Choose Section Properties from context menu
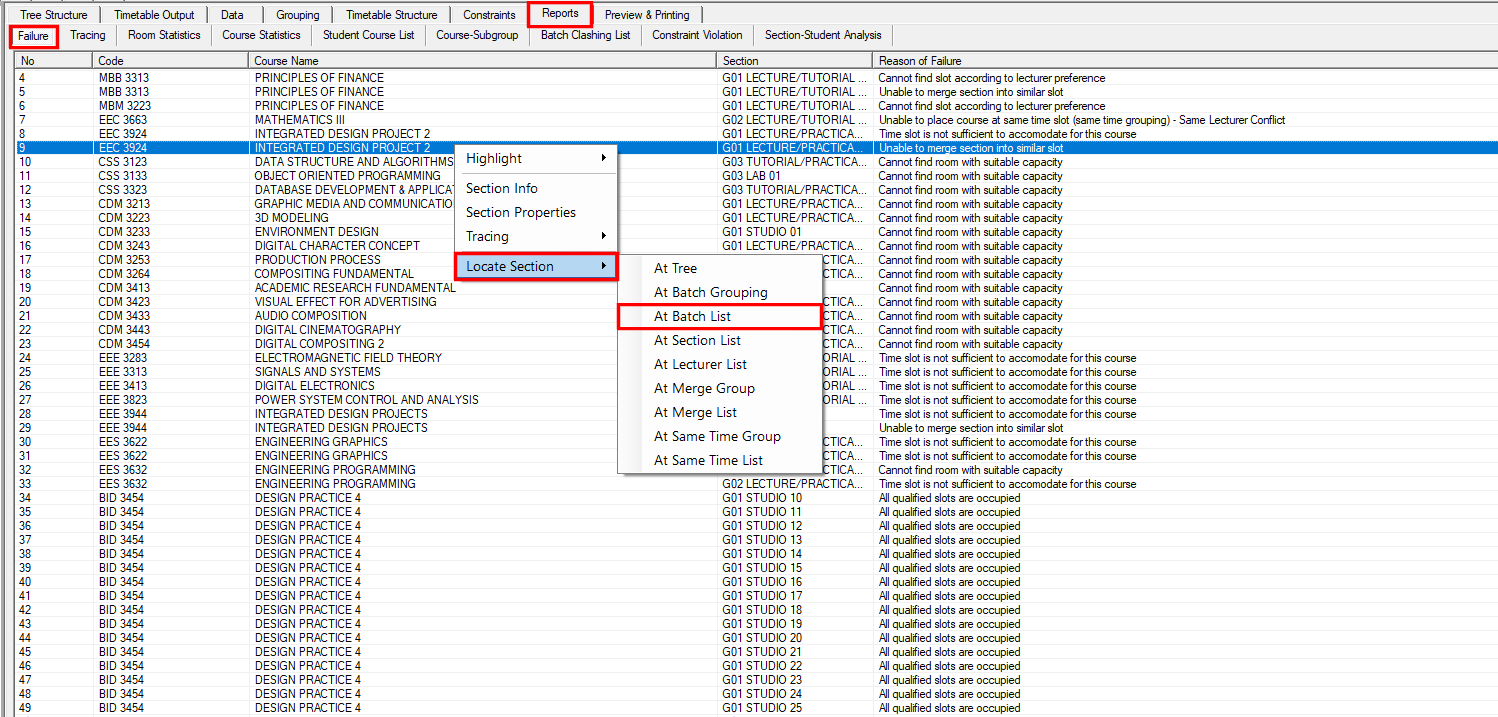Screen dimensions: 1498x717 click(x=536, y=212)
